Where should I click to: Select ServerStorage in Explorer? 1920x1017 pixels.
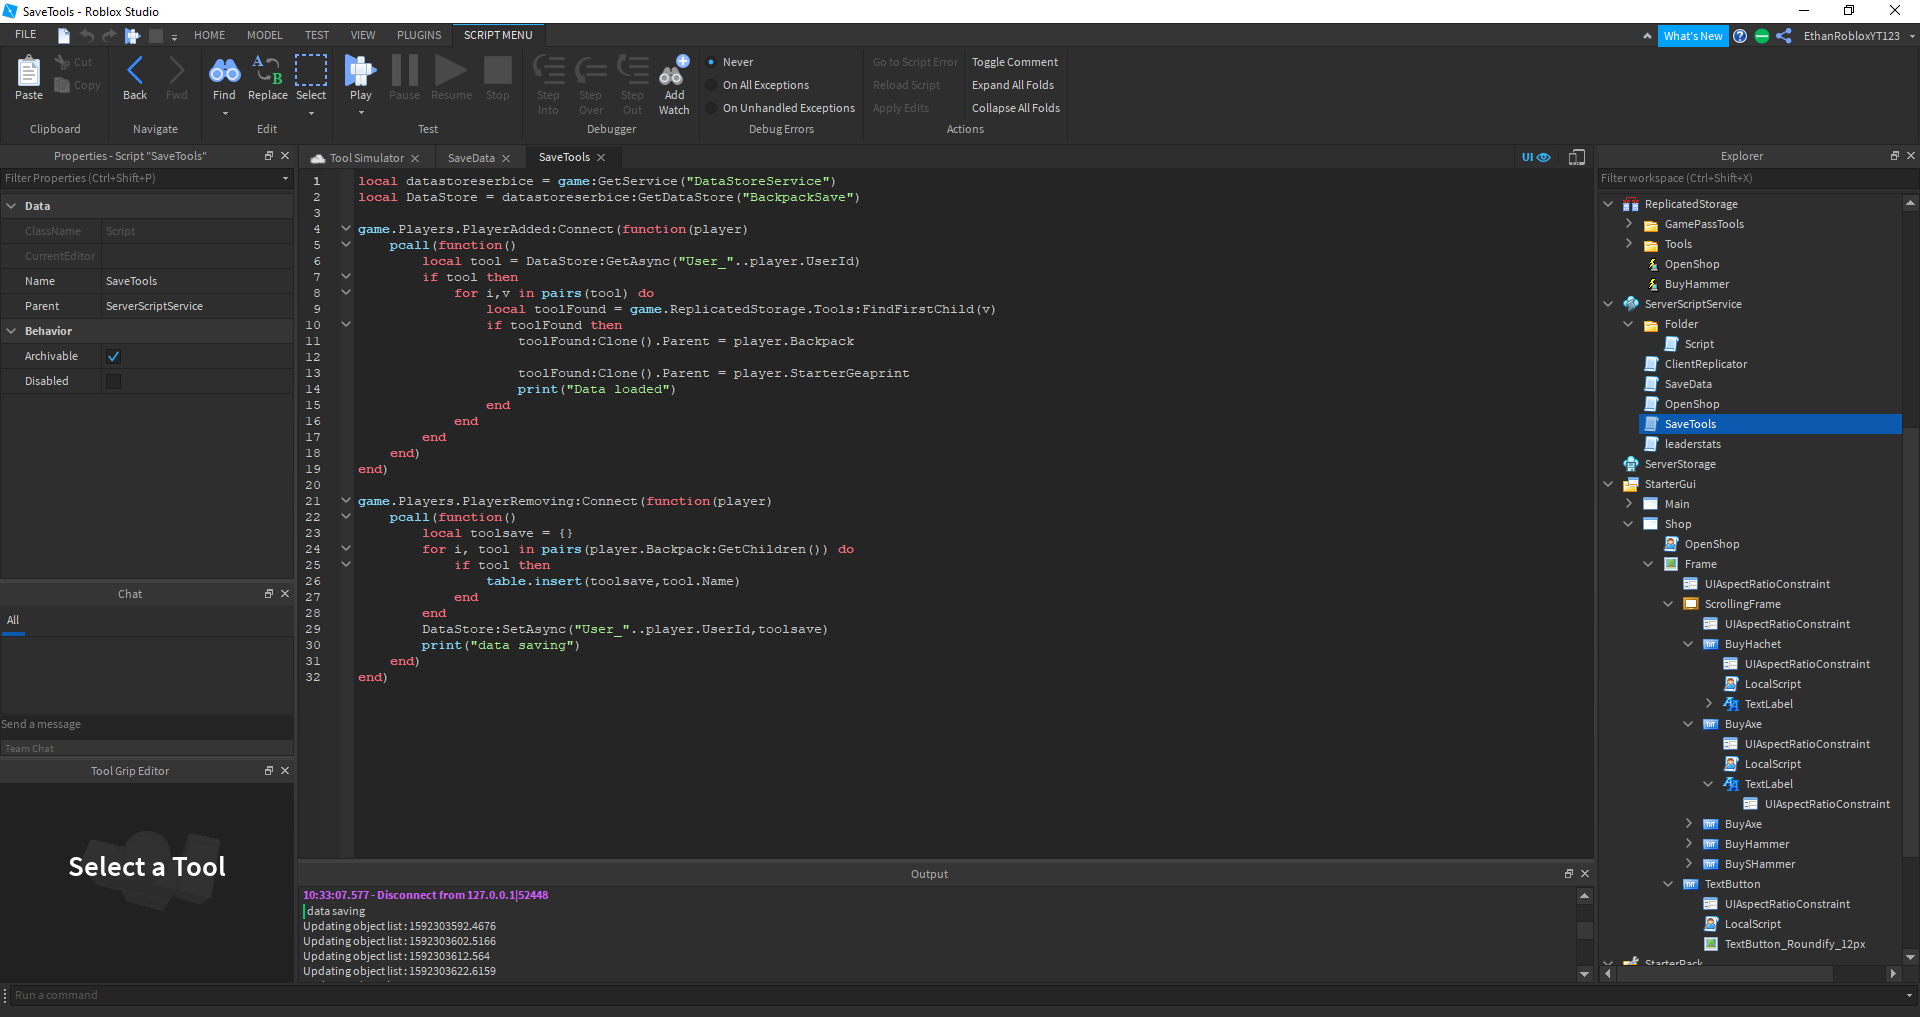point(1680,464)
